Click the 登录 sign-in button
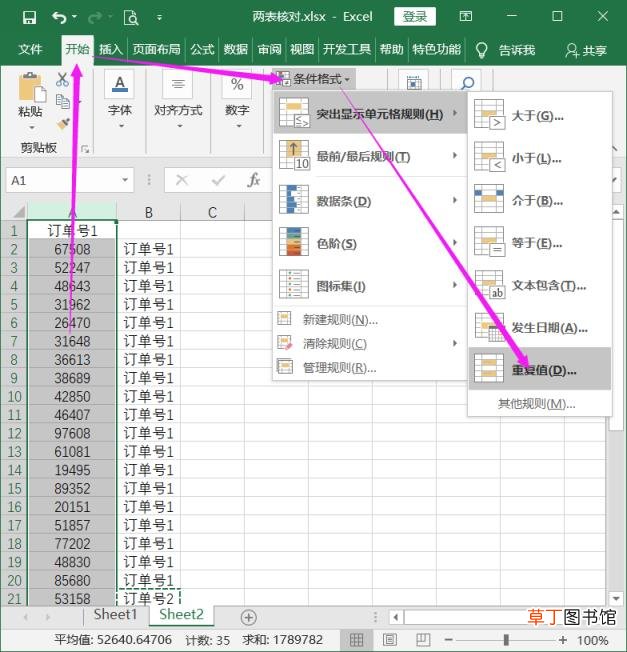Screen dimensions: 627x652 click(415, 17)
